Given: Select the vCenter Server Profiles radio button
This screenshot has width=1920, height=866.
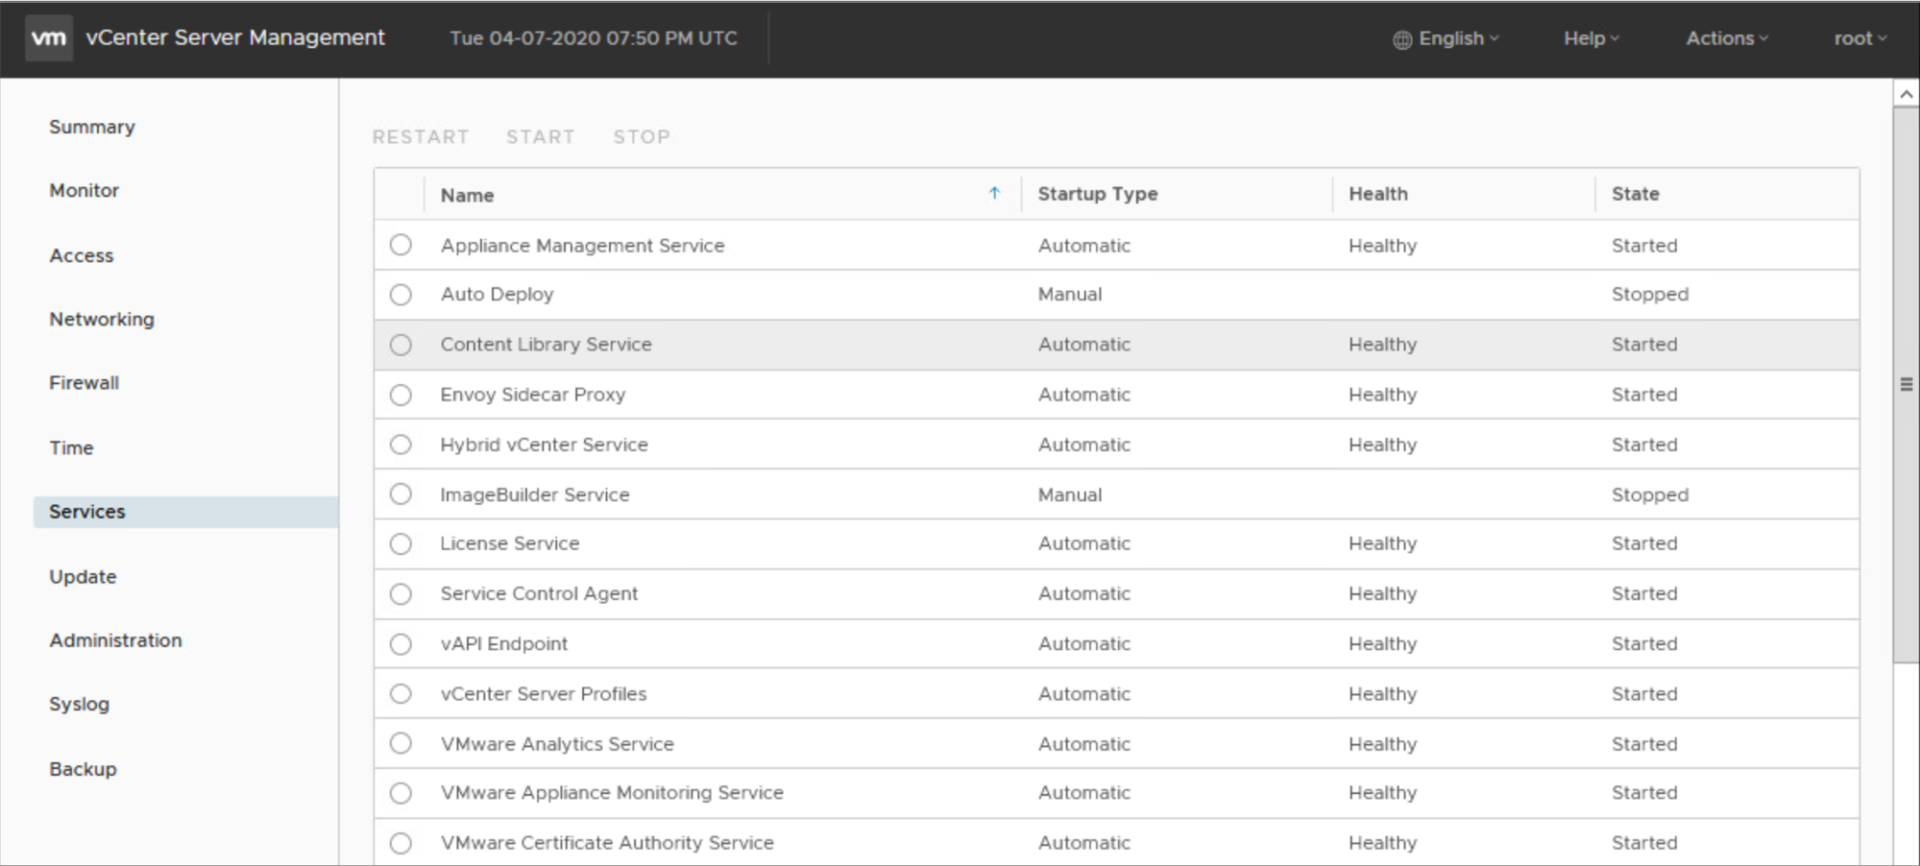Looking at the screenshot, I should (x=401, y=693).
